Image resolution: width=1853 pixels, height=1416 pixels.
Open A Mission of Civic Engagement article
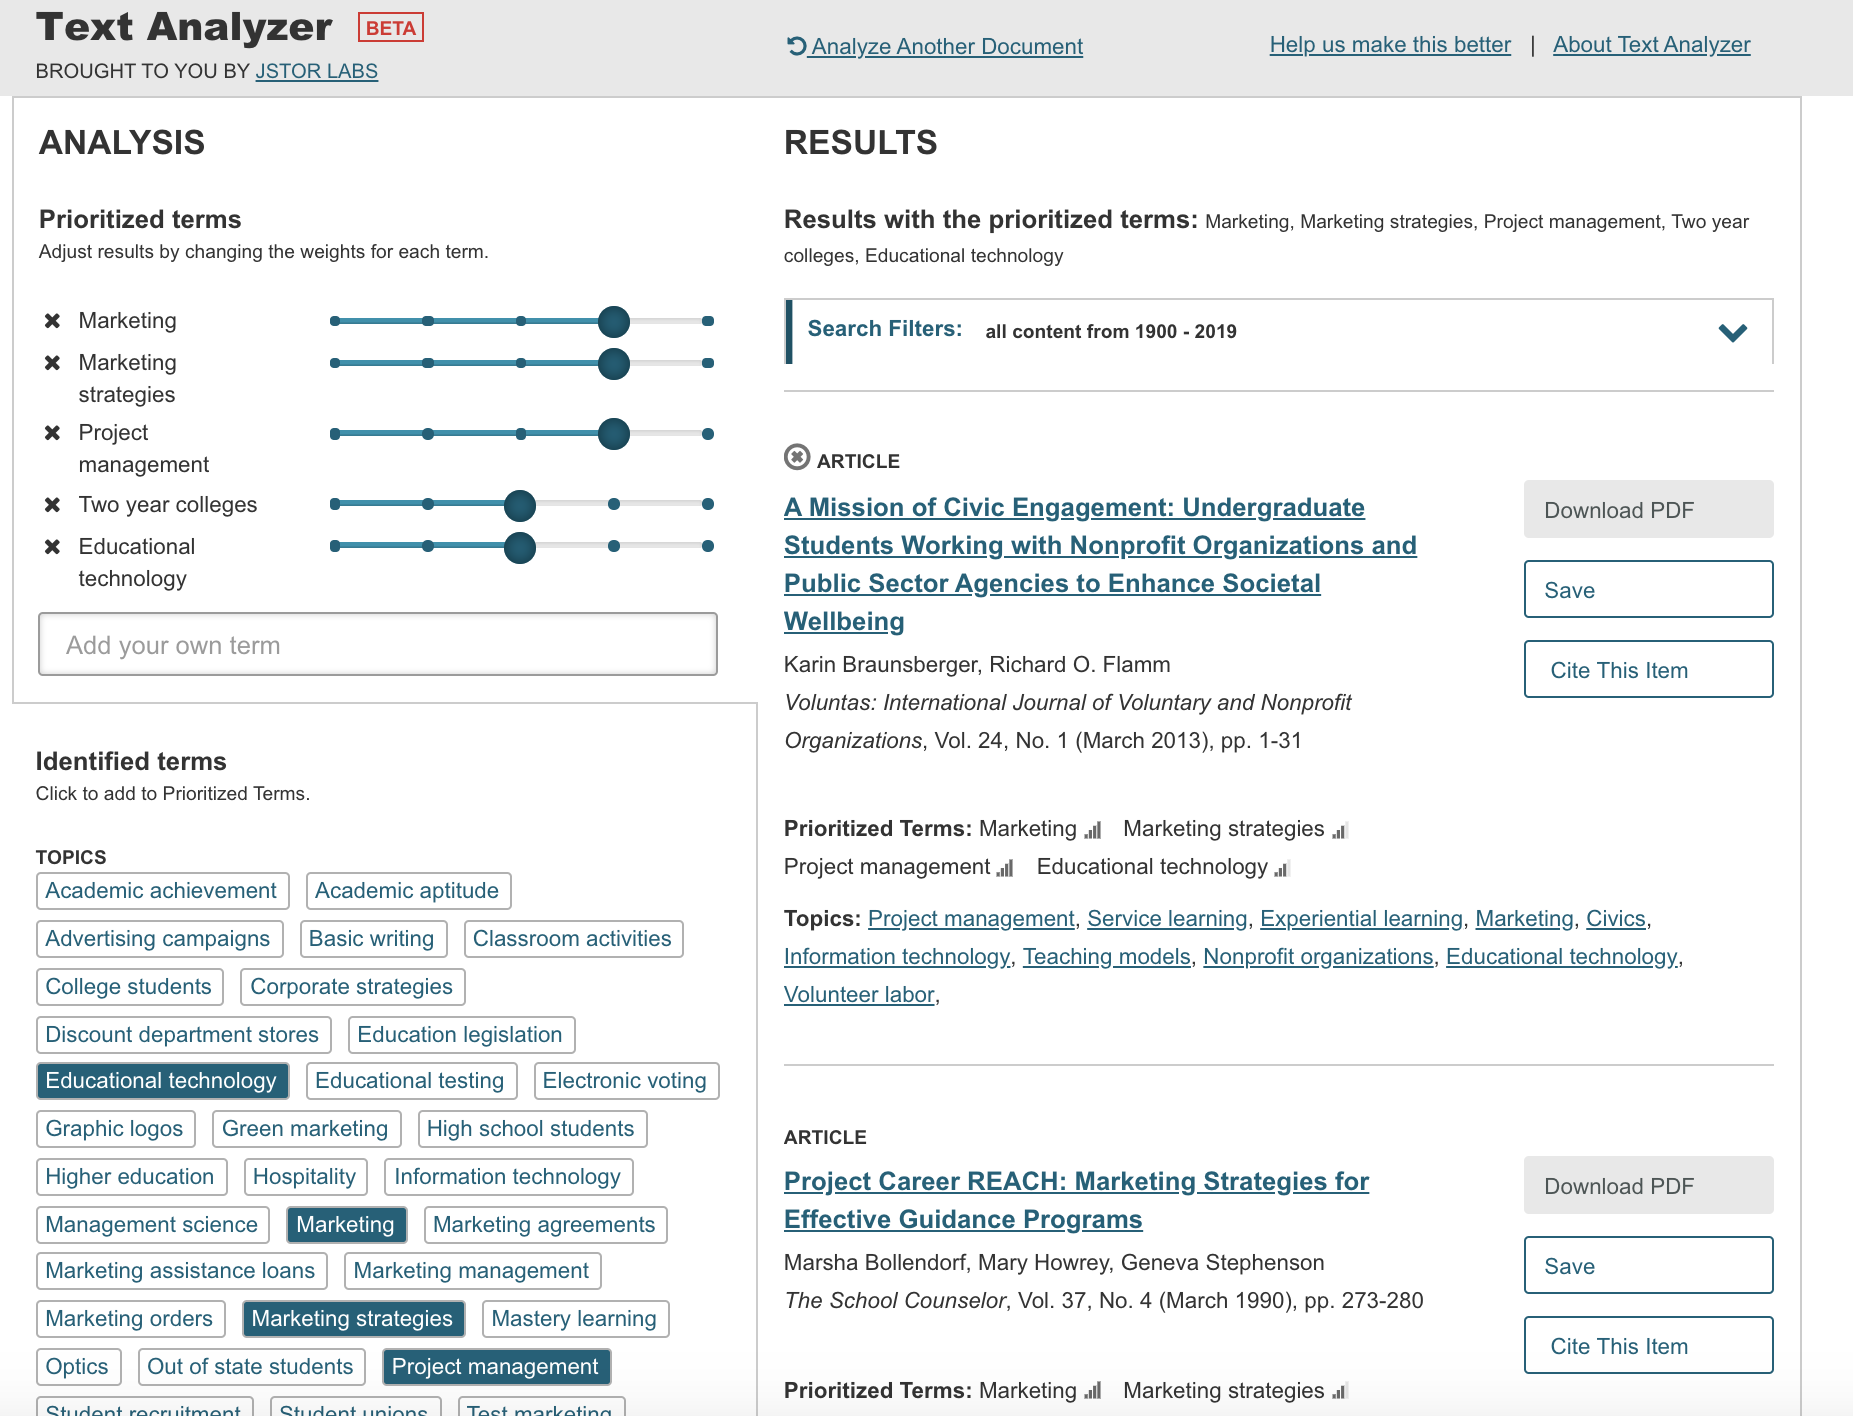[x=1100, y=564]
